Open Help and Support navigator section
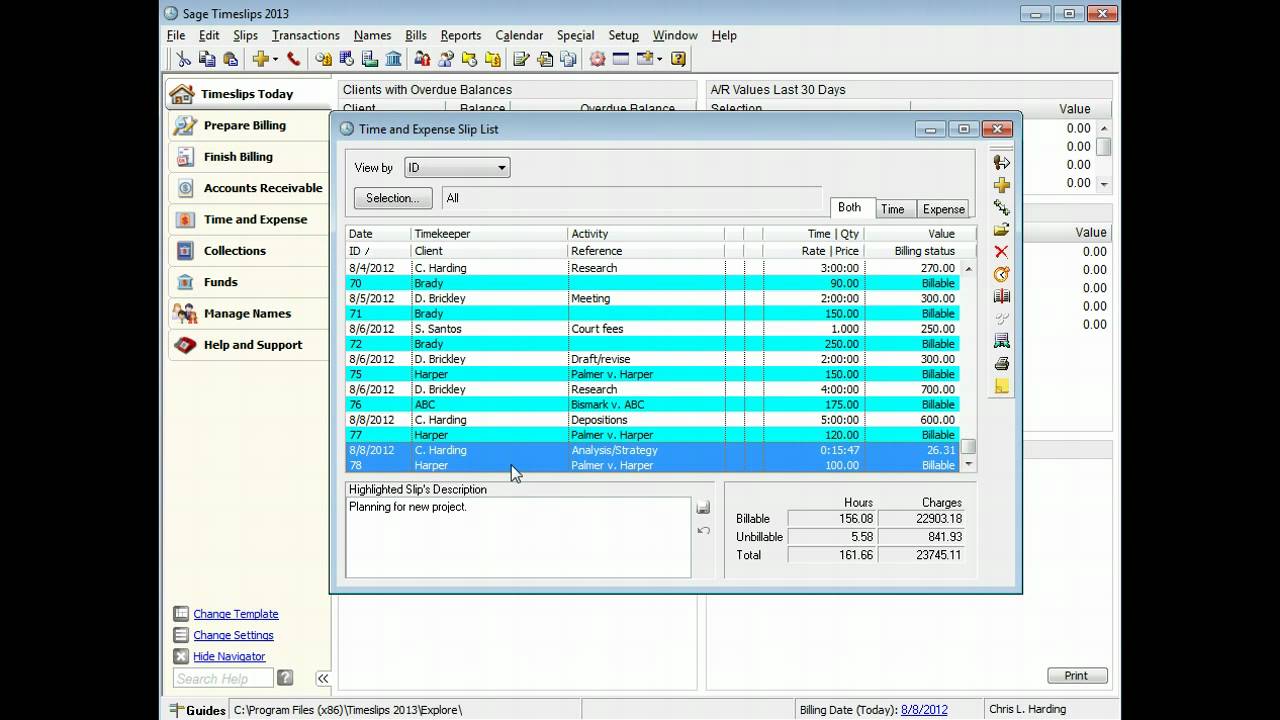The height and width of the screenshot is (720, 1280). (x=248, y=345)
